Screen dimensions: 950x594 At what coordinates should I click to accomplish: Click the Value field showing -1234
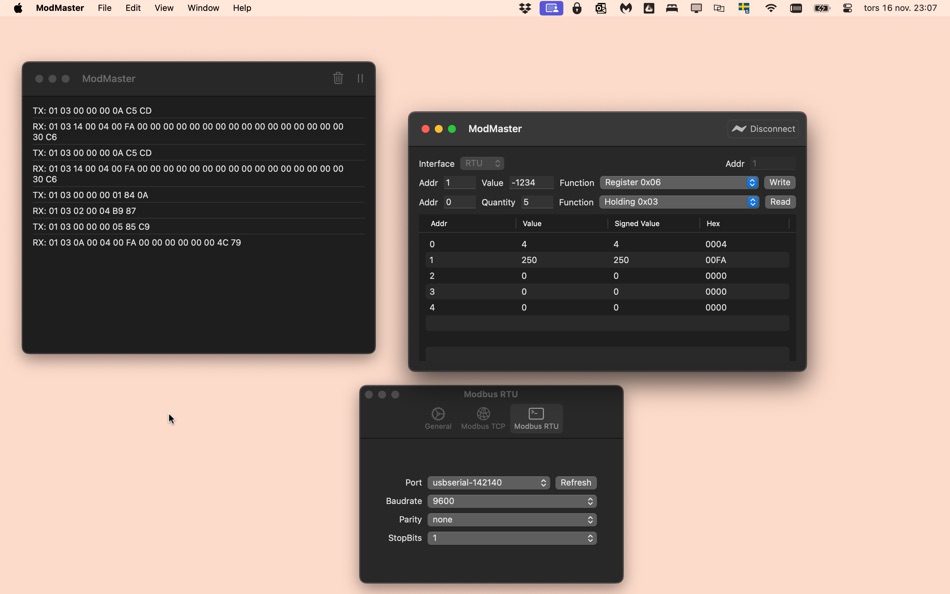coord(531,182)
